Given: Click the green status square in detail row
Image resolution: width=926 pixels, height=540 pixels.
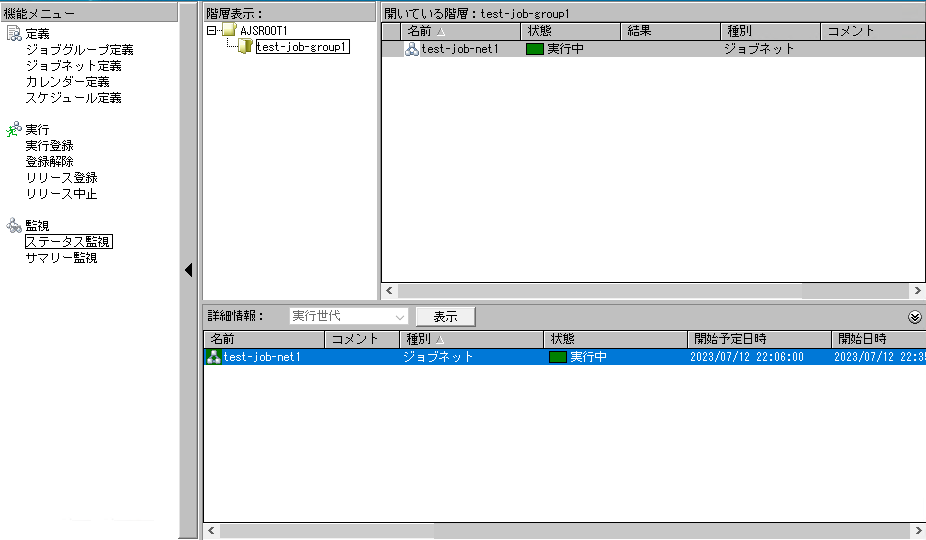Looking at the screenshot, I should [557, 356].
